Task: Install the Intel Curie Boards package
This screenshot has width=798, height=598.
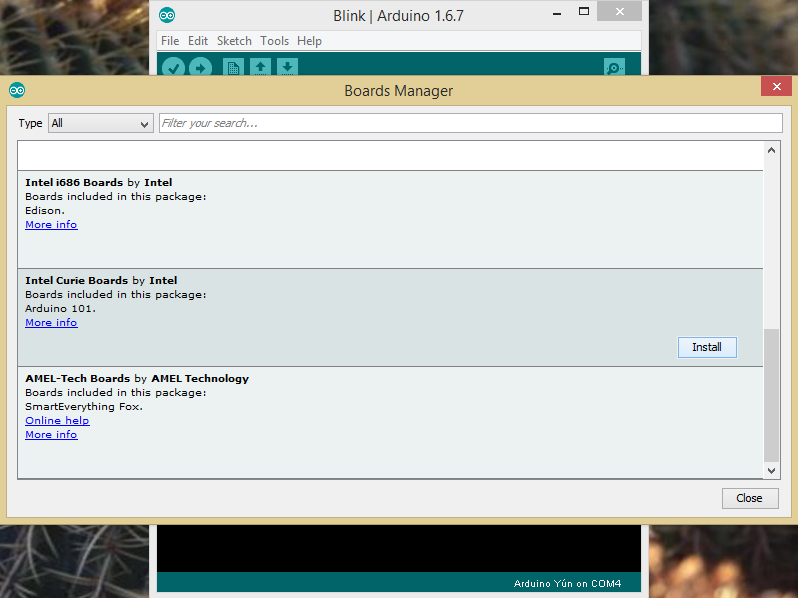Action: 707,347
